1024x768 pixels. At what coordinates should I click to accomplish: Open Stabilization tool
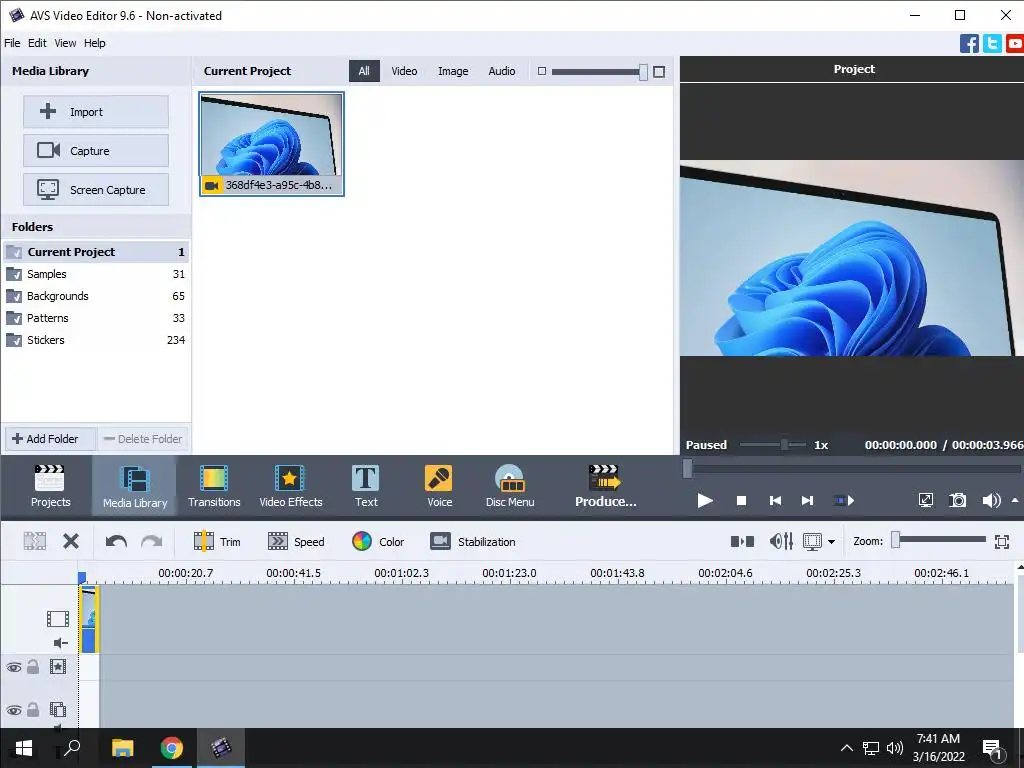(x=473, y=541)
